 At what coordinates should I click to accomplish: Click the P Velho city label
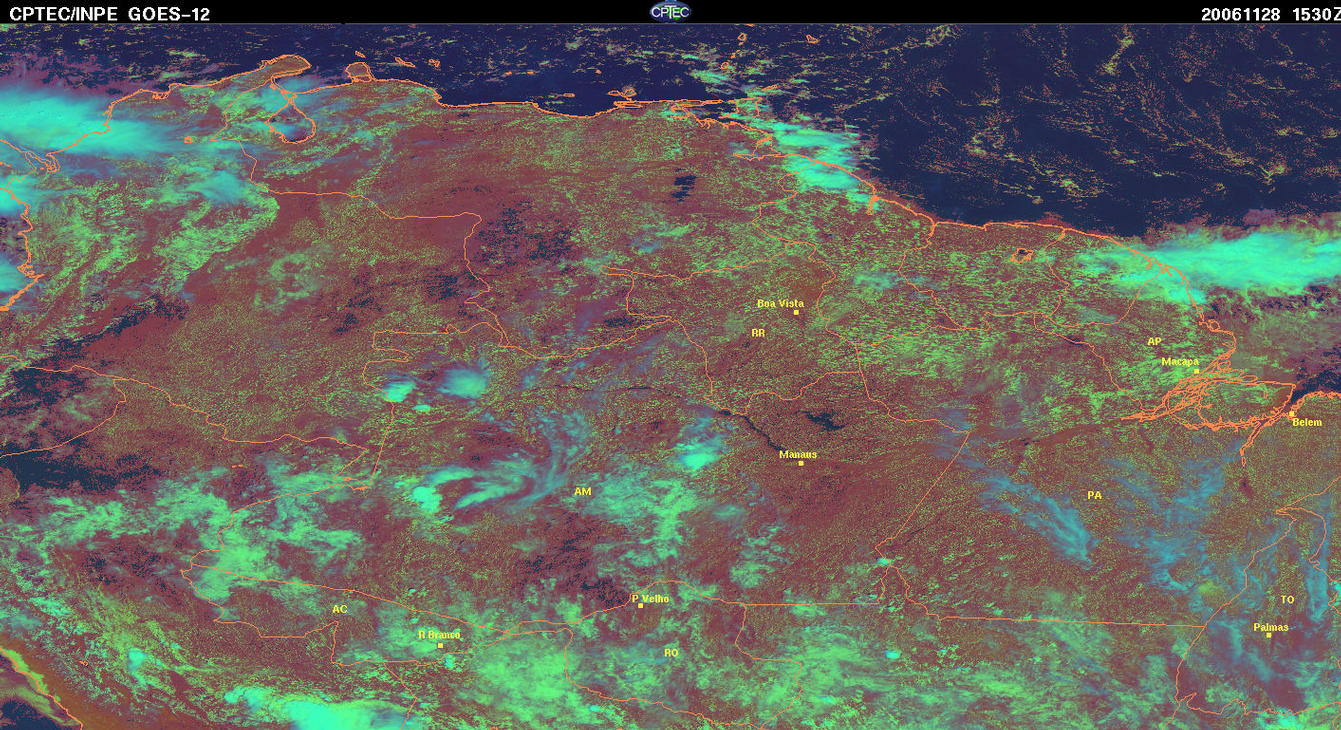(651, 598)
